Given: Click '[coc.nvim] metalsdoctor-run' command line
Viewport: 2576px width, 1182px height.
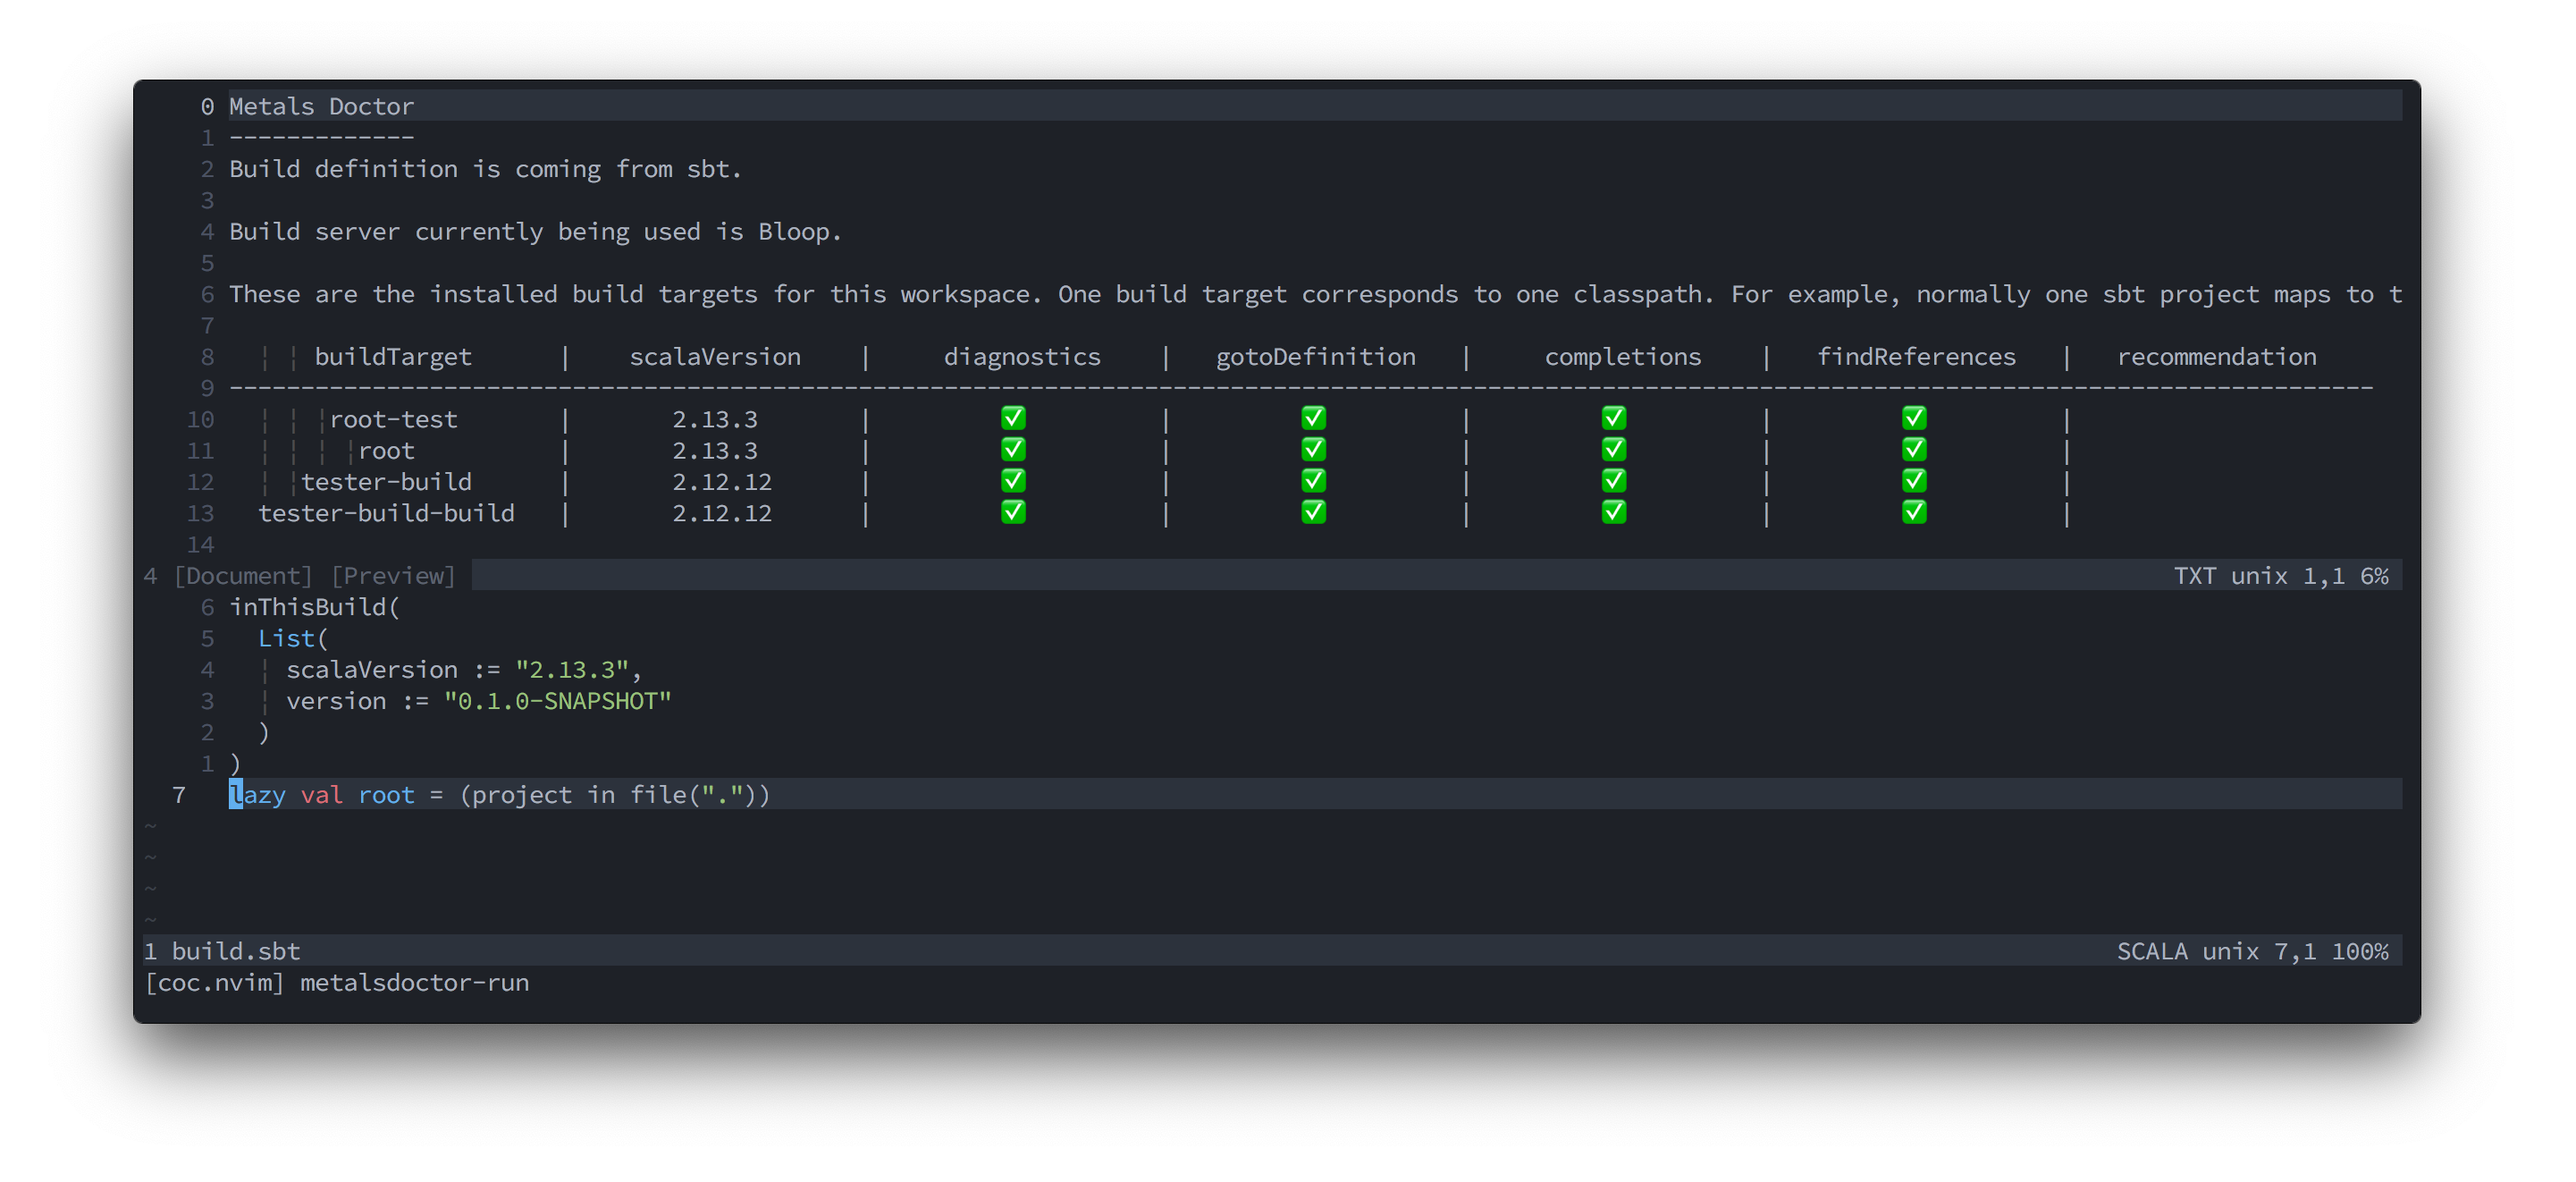Looking at the screenshot, I should tap(336, 983).
